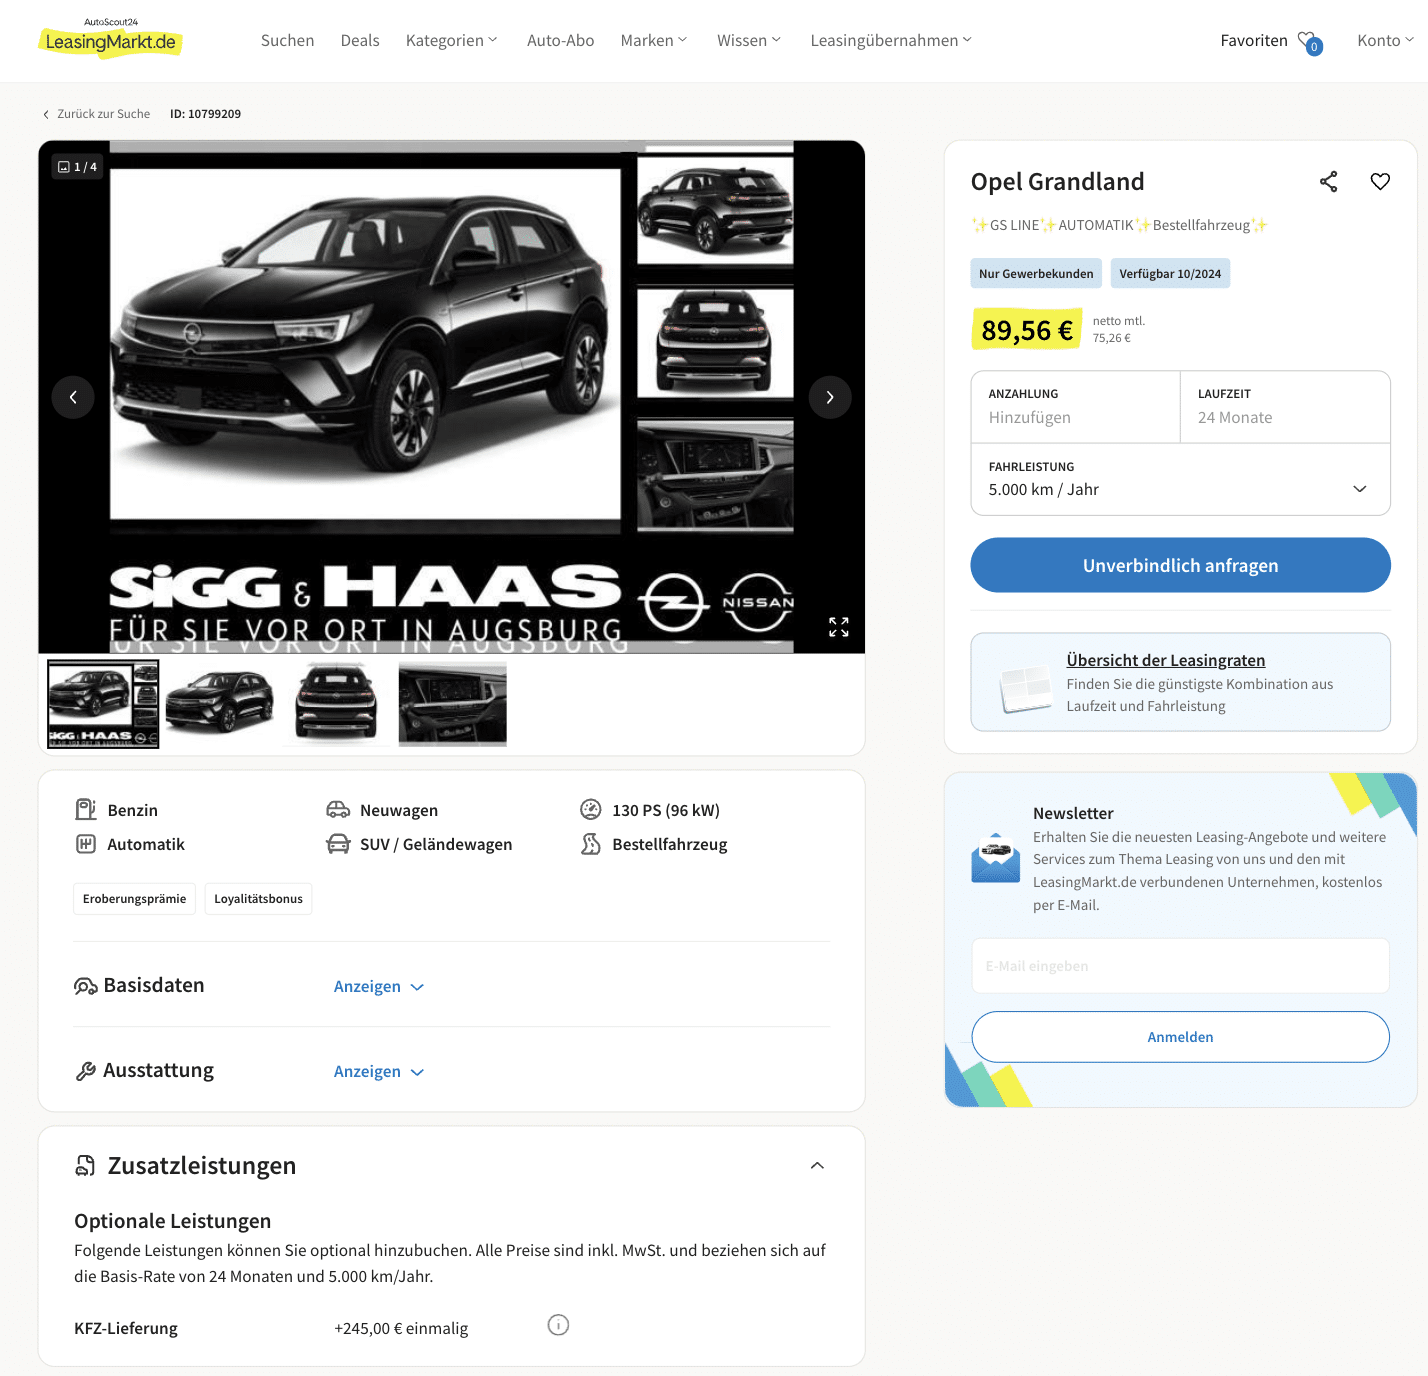Expand Basisdaten via Anzeigen
Image resolution: width=1428 pixels, height=1376 pixels.
pyautogui.click(x=379, y=987)
